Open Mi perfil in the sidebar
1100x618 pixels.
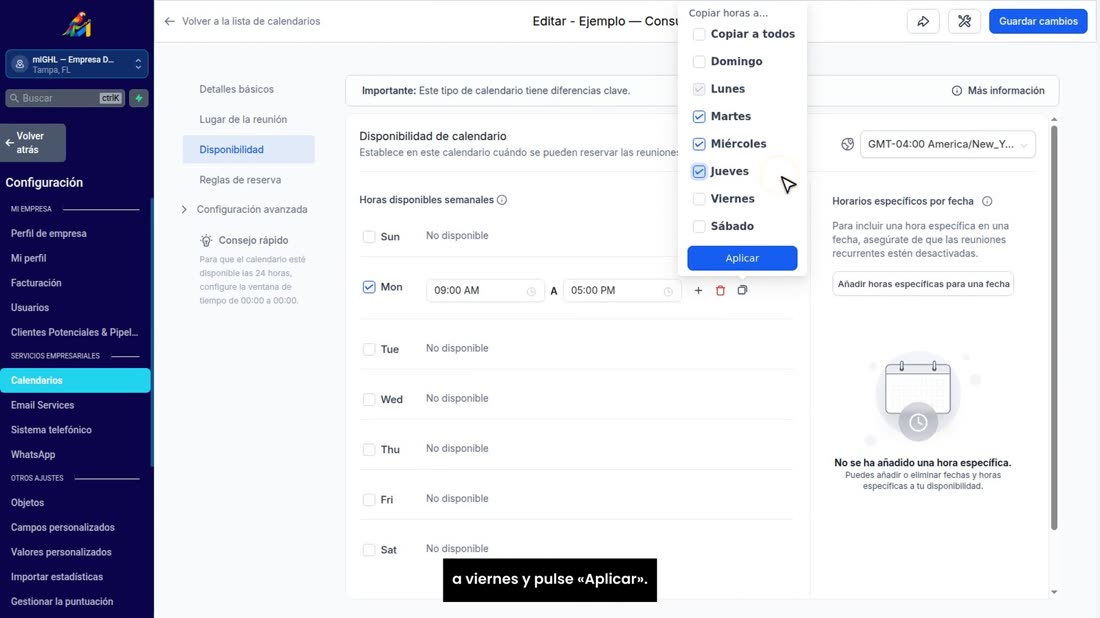pos(28,258)
